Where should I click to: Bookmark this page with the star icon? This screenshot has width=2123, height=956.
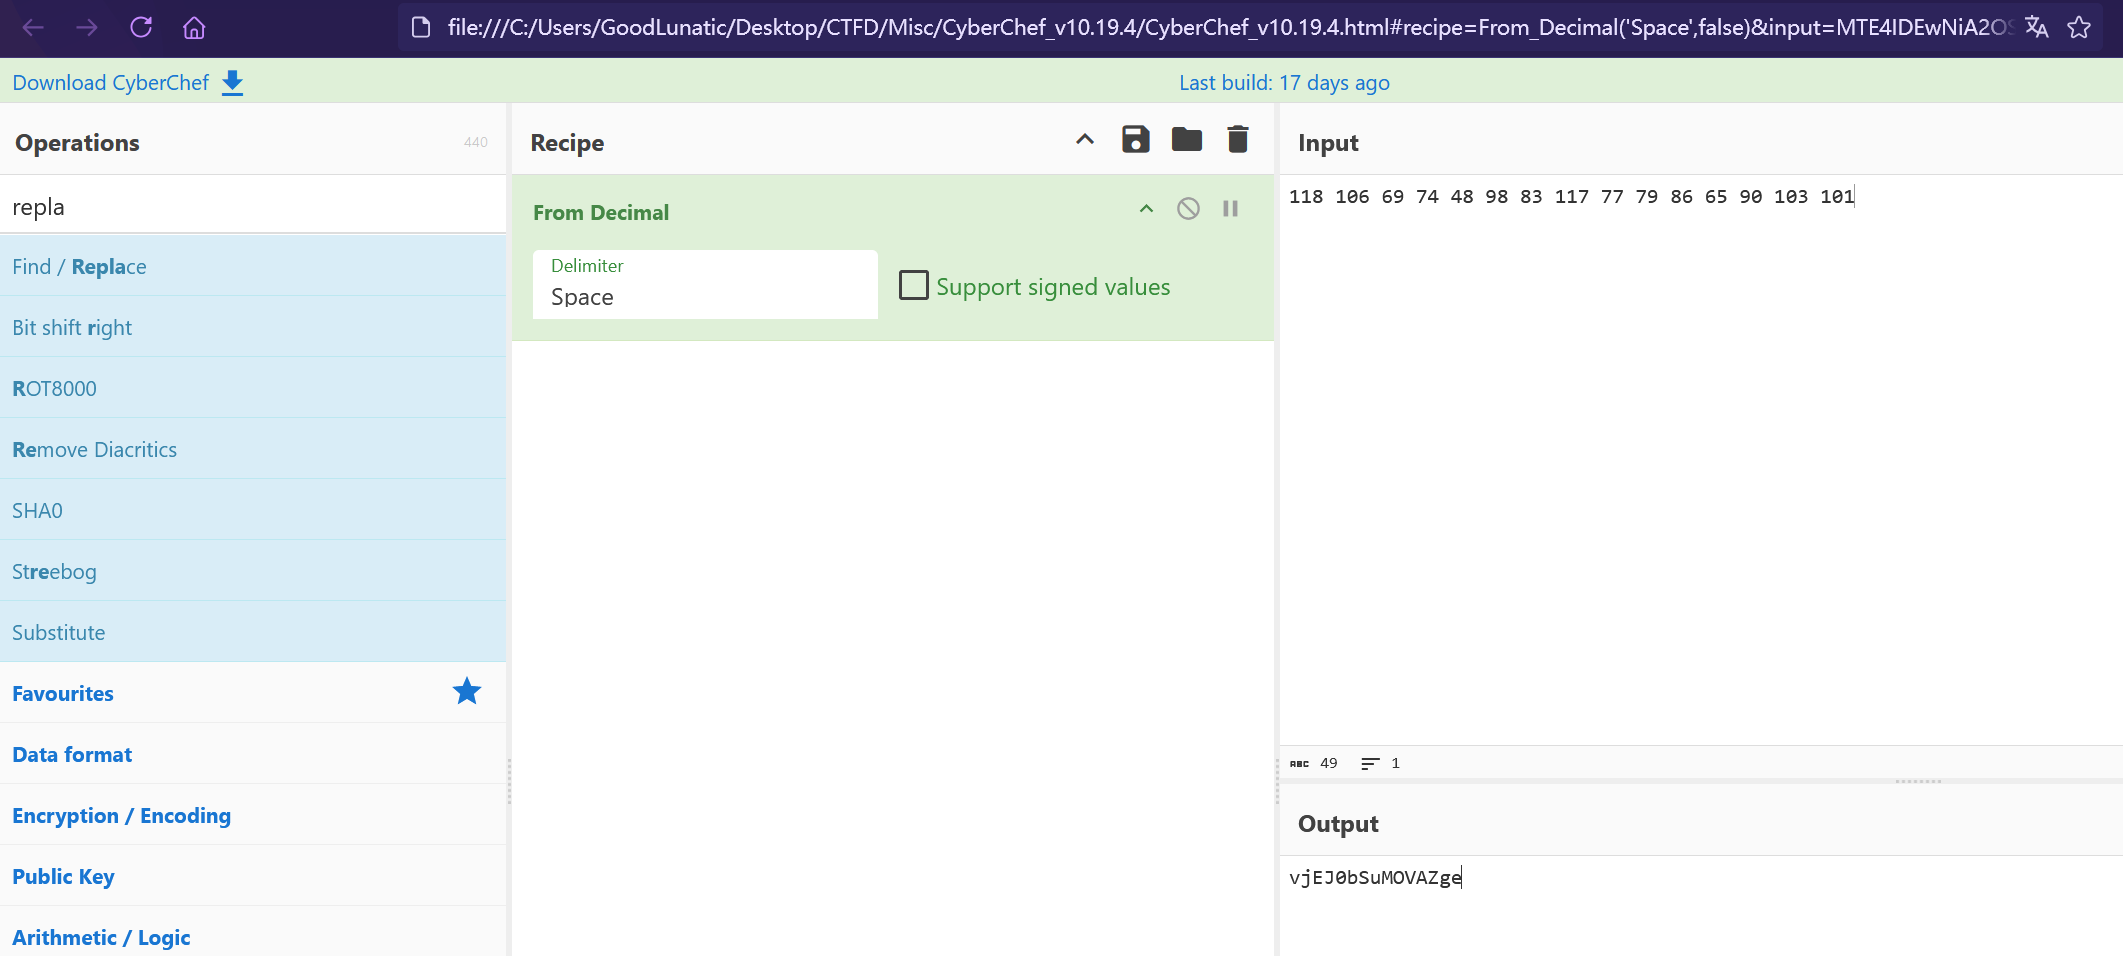click(2080, 27)
